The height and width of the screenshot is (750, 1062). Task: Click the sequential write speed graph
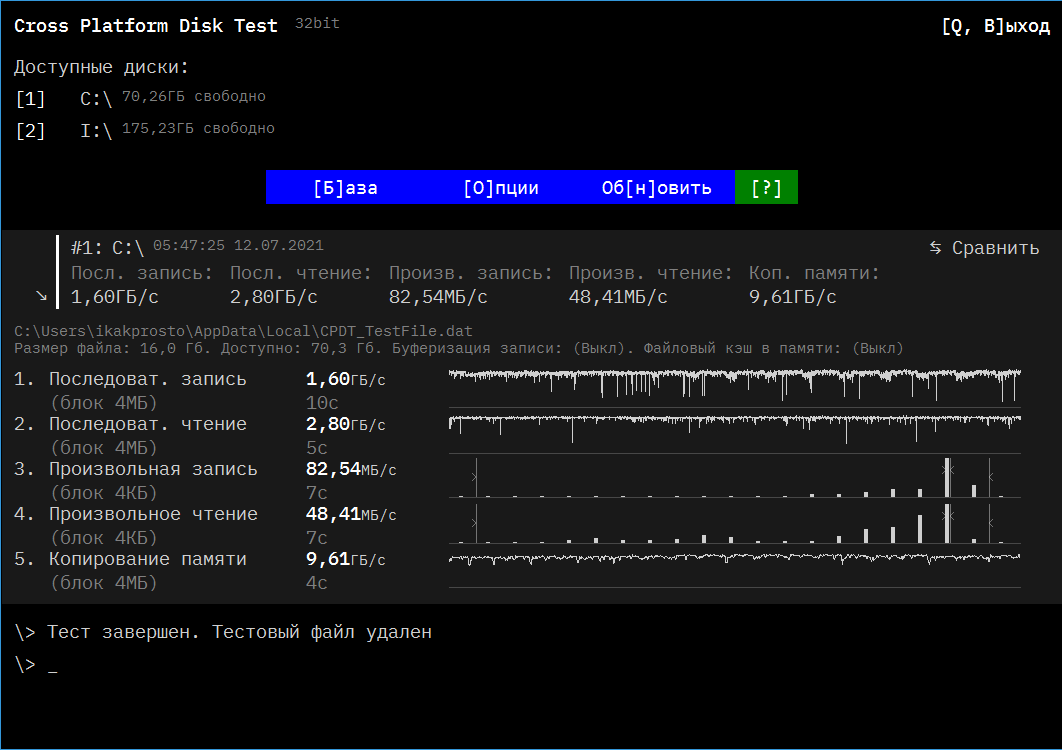[x=735, y=388]
